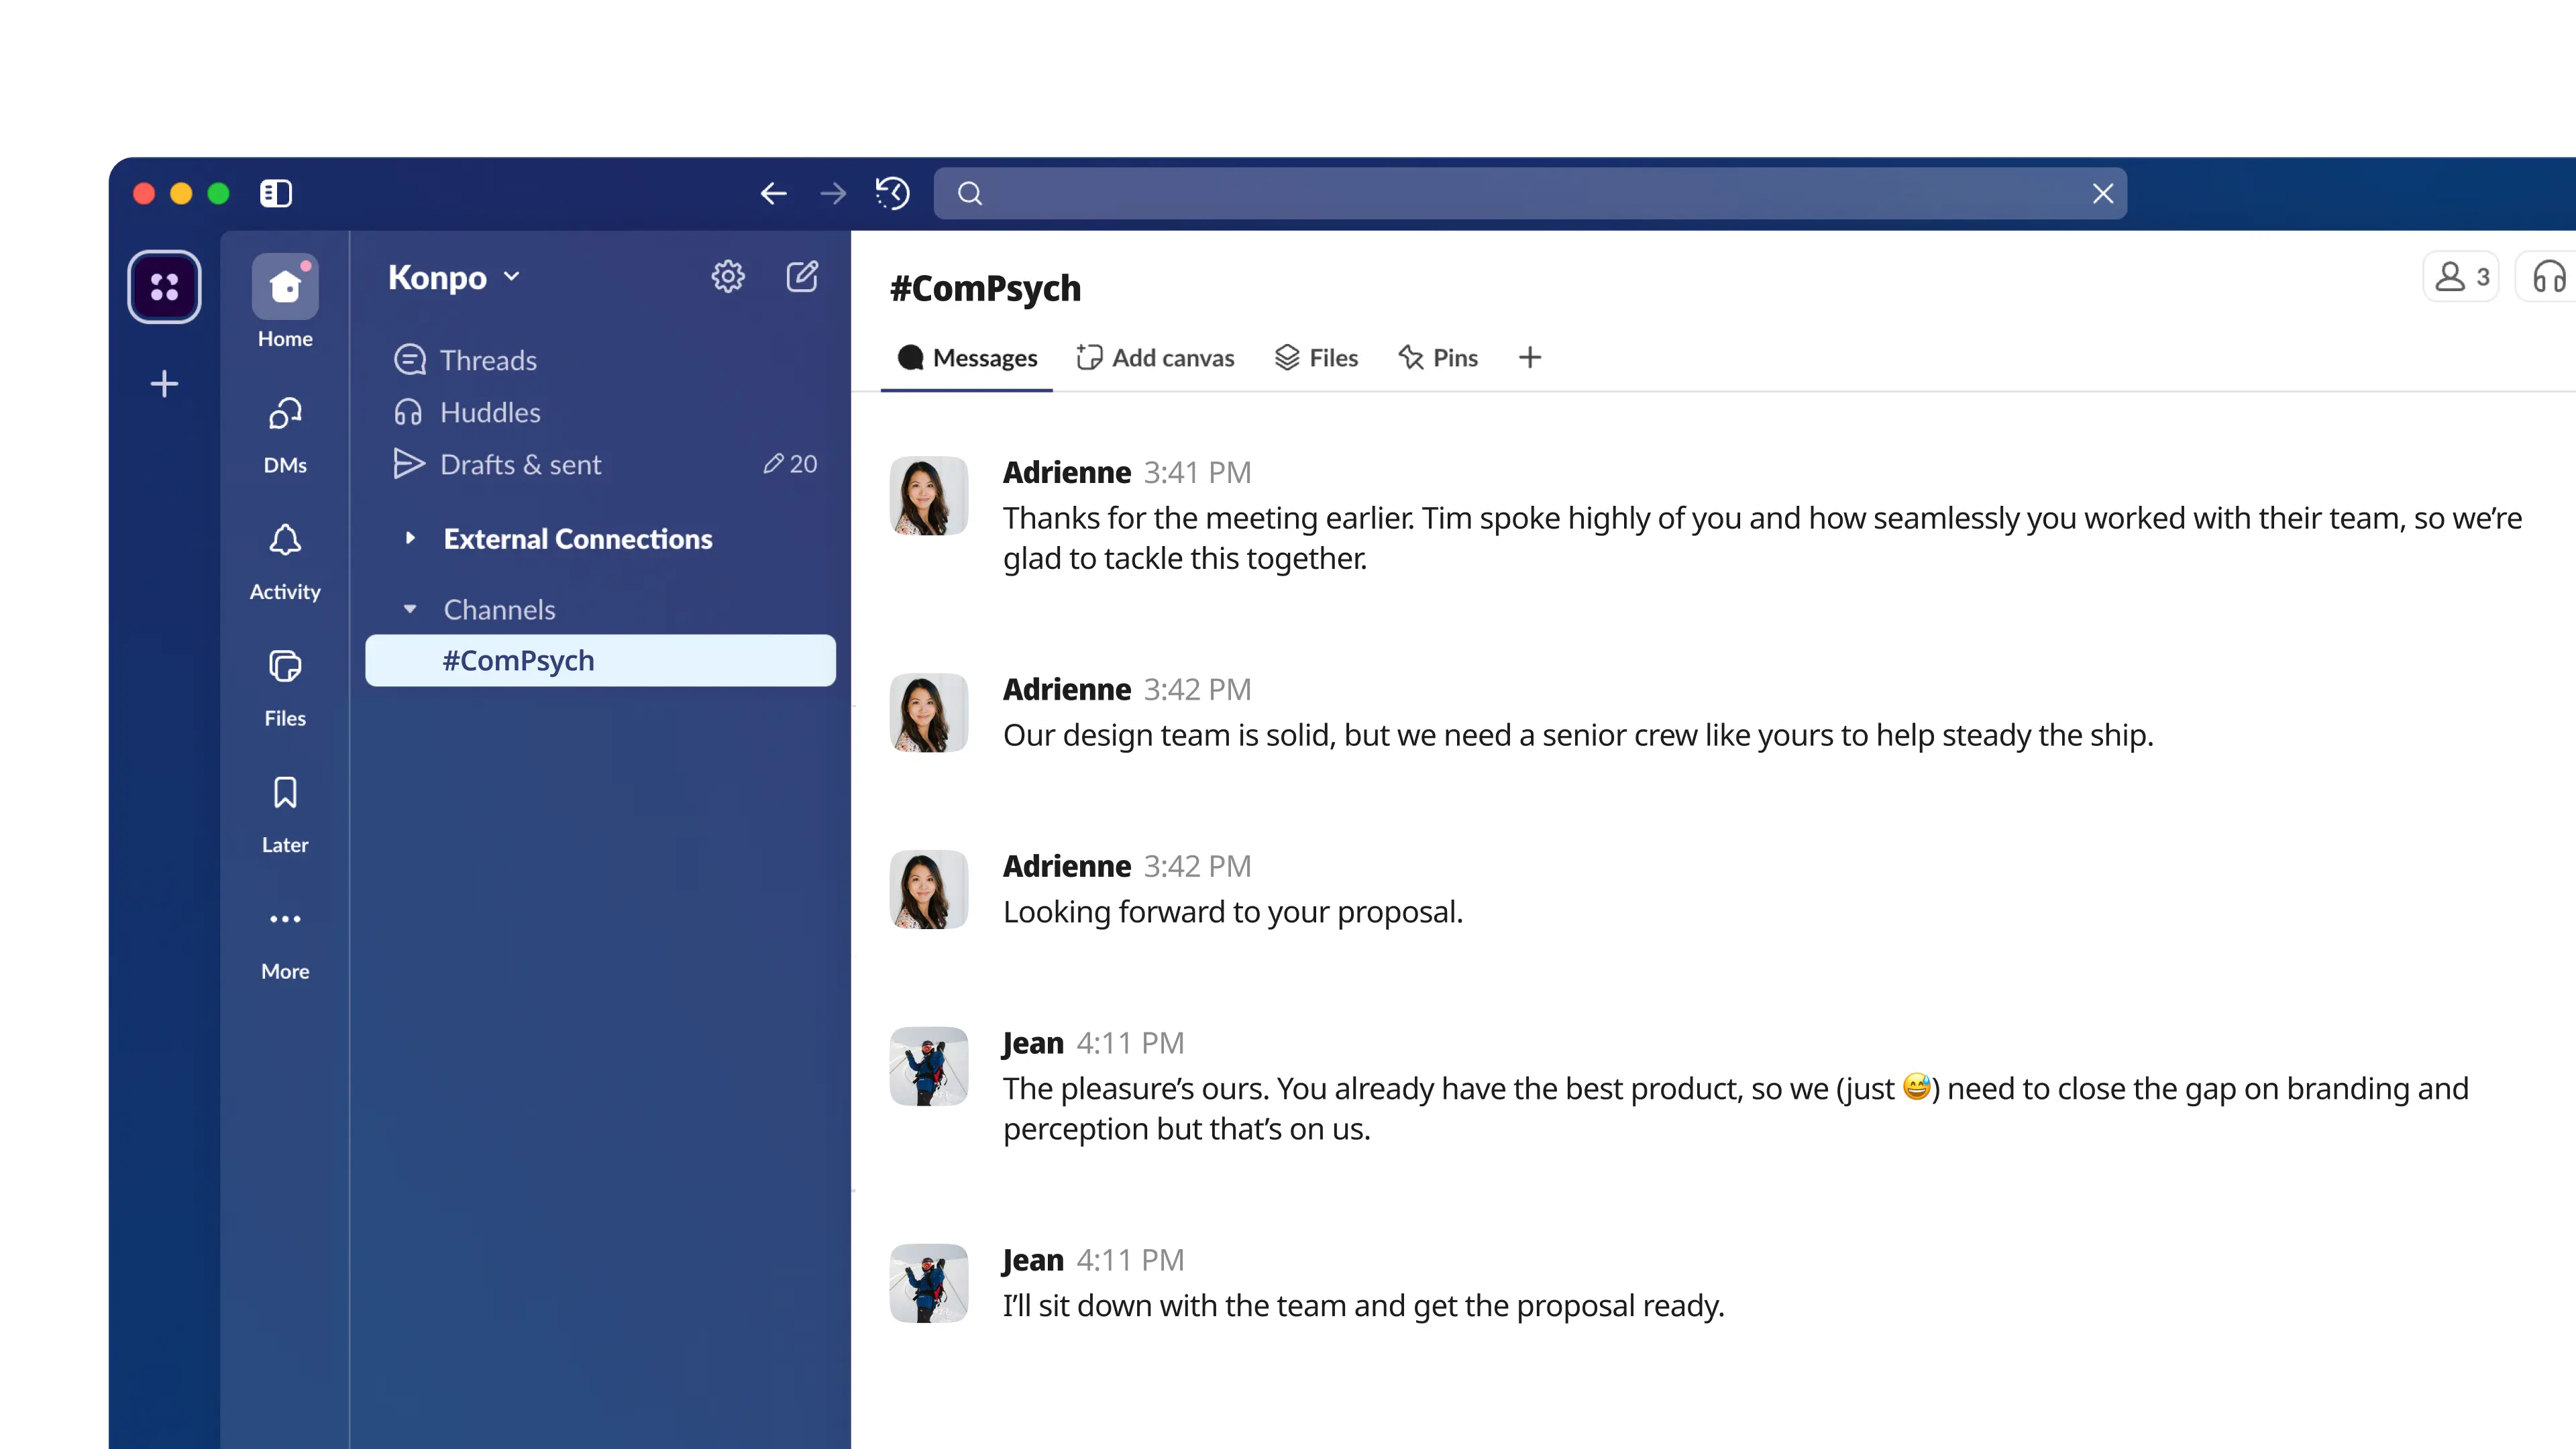This screenshot has width=2576, height=1449.
Task: Open workspace preferences gear icon
Action: [727, 277]
